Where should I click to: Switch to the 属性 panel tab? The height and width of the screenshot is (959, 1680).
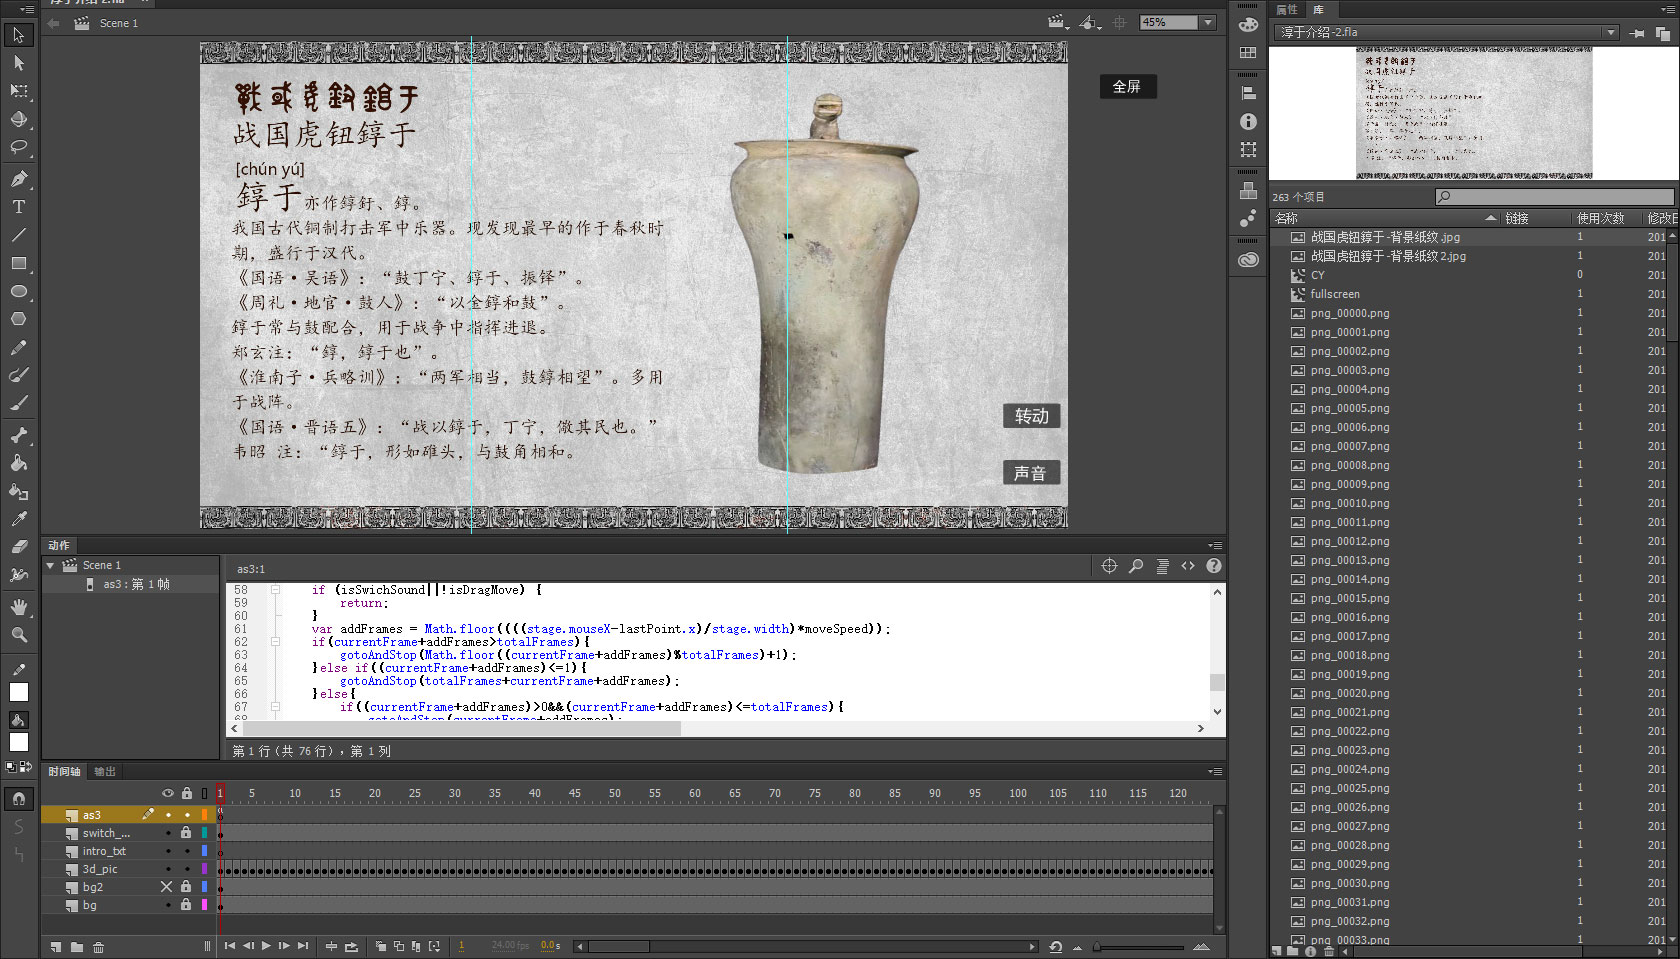1286,9
